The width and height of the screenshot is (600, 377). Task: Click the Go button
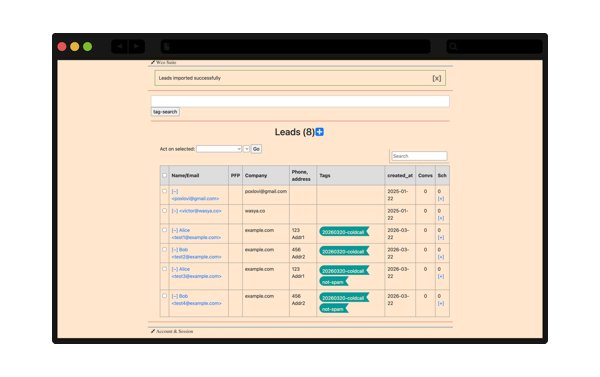click(x=256, y=149)
